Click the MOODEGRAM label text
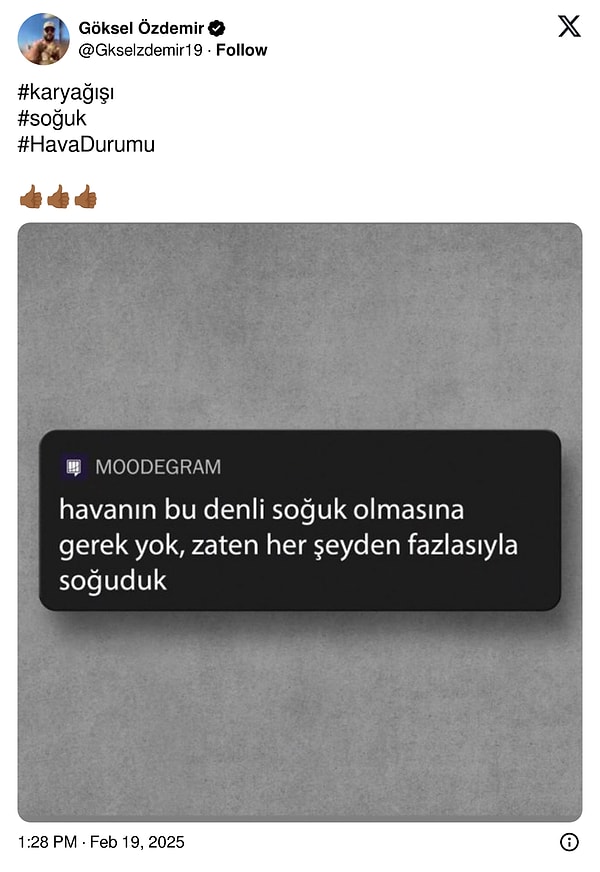The width and height of the screenshot is (600, 872). (x=158, y=467)
